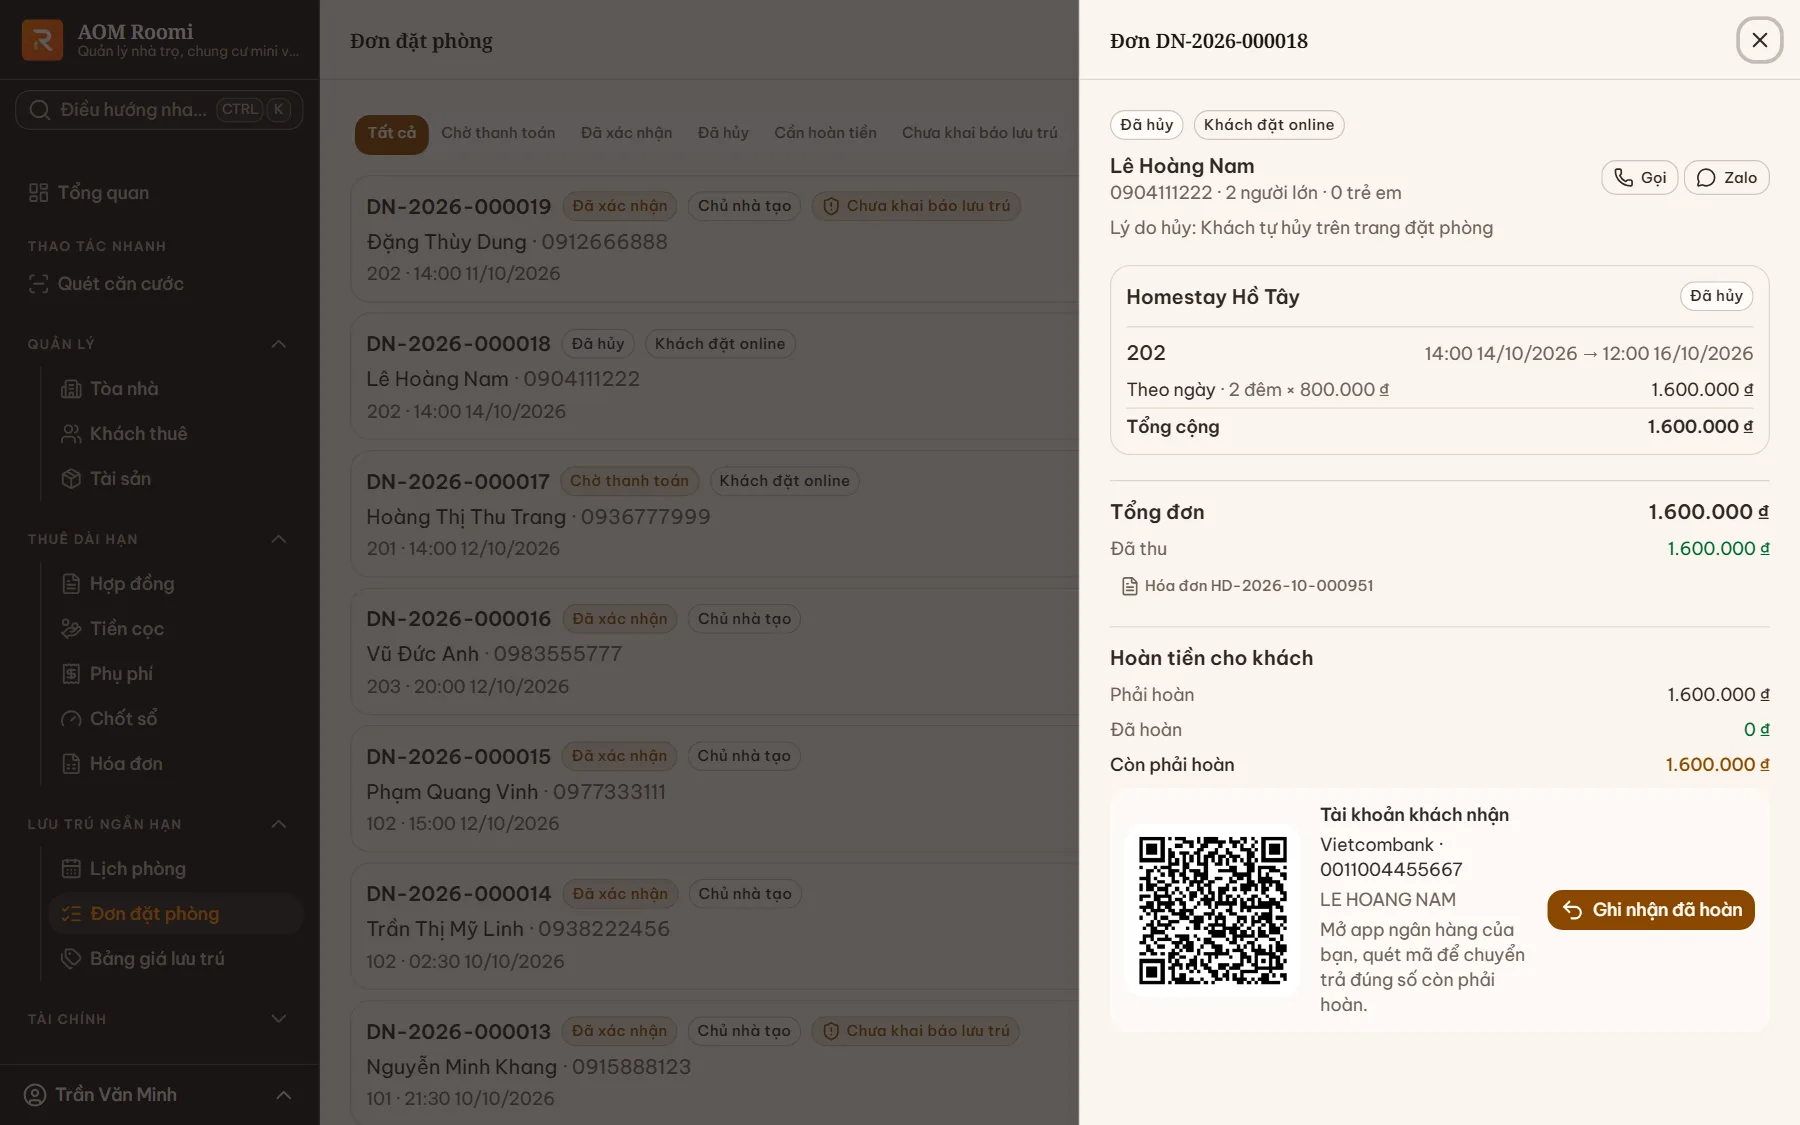
Task: Switch to Đã hủy filter tab
Action: coord(723,134)
